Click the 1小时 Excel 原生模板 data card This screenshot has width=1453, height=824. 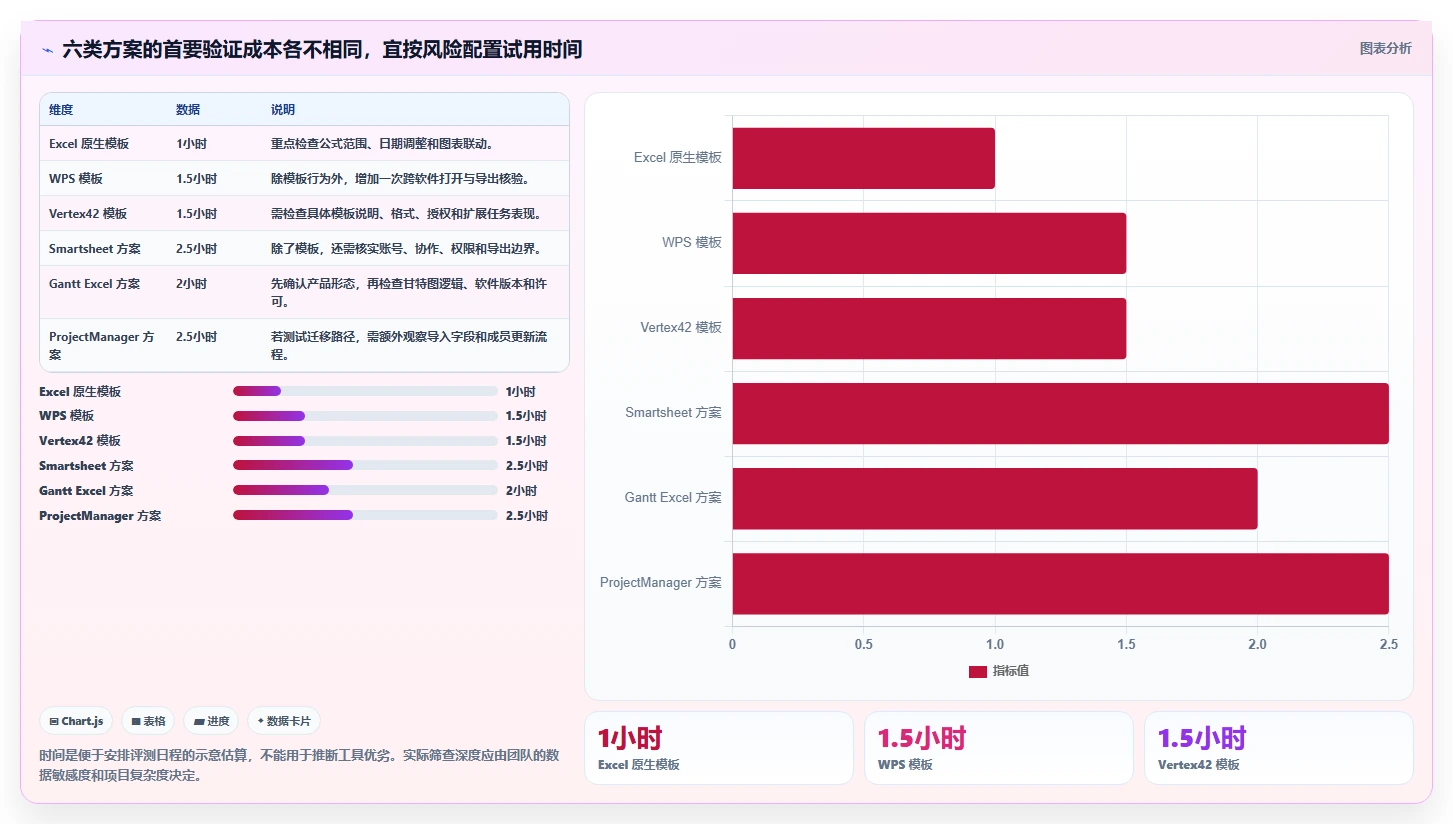tap(719, 748)
